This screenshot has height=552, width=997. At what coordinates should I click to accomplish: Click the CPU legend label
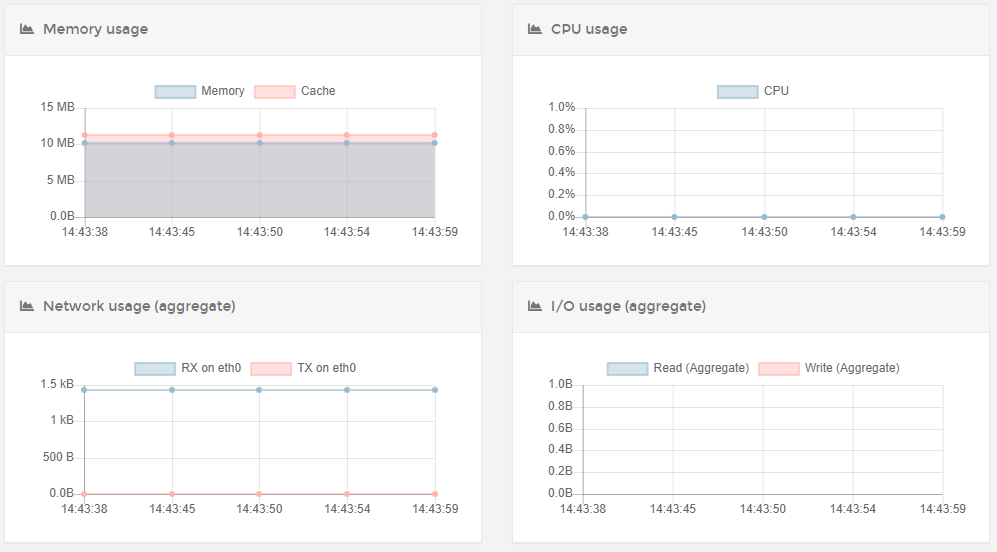point(776,91)
